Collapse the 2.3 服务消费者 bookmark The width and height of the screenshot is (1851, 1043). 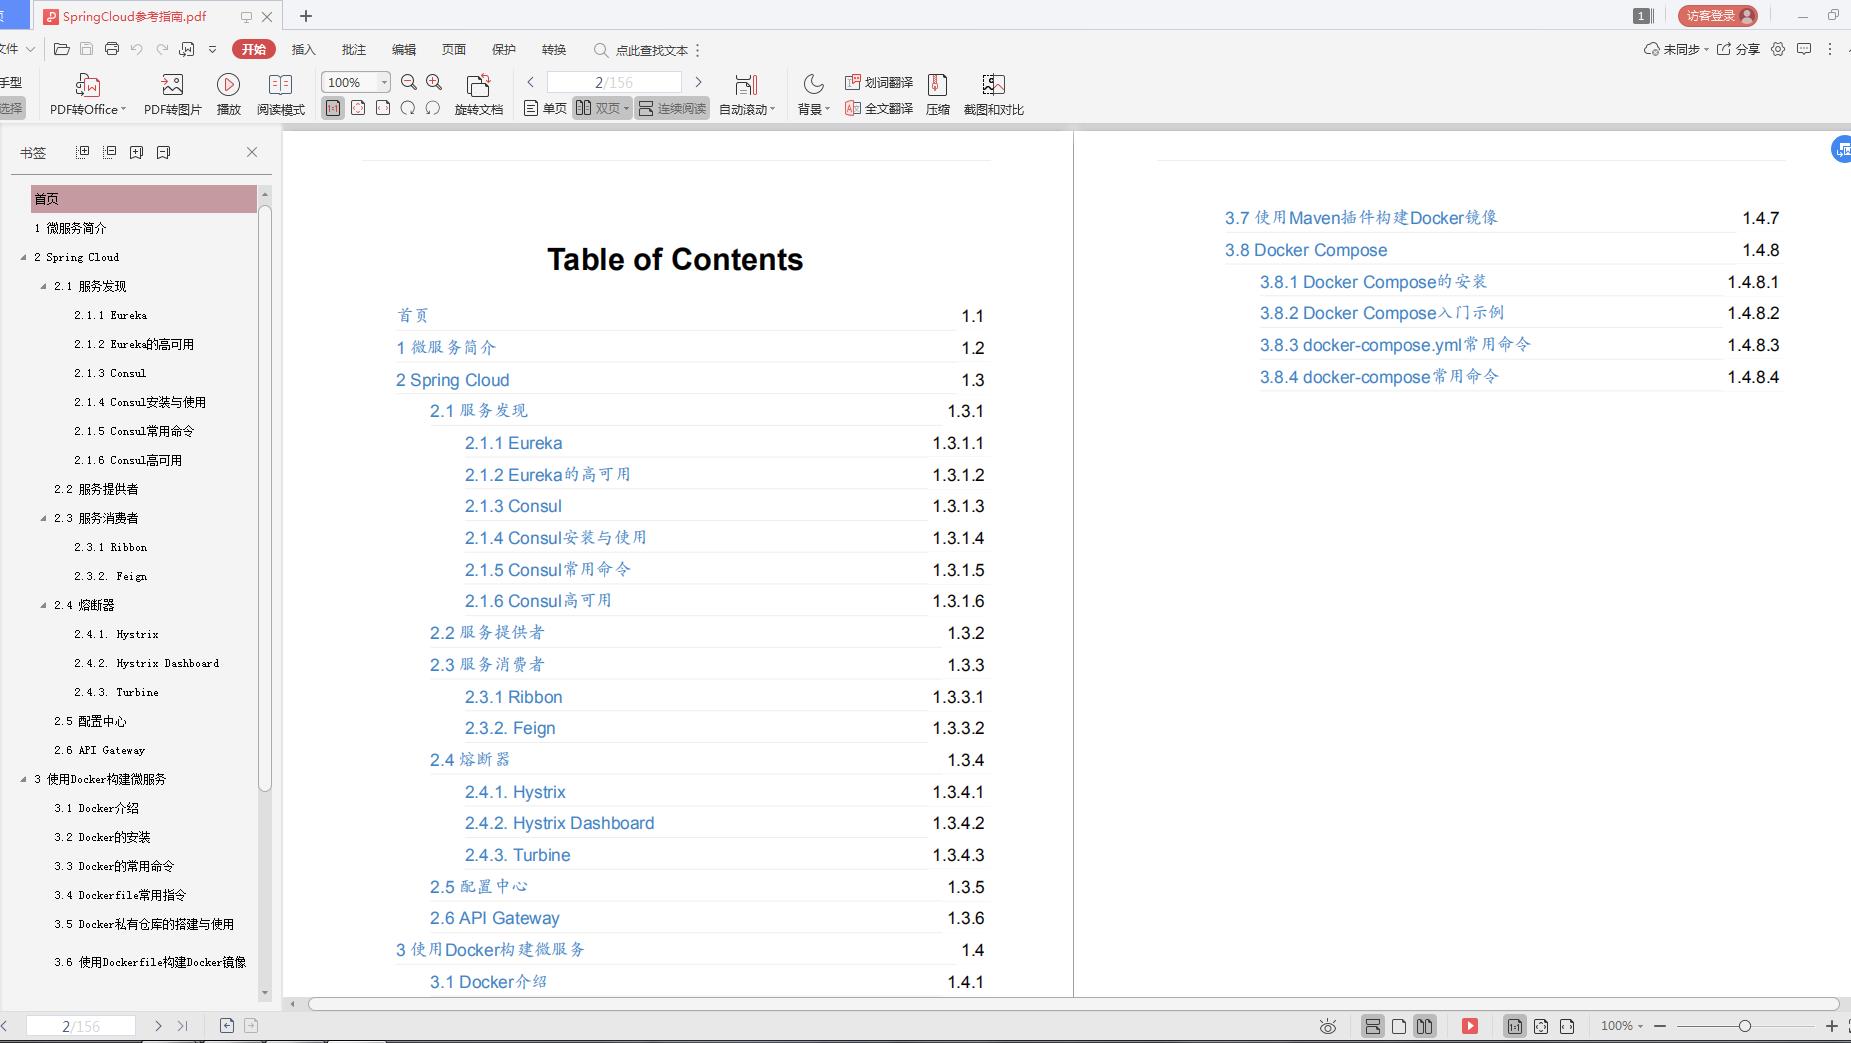(44, 518)
